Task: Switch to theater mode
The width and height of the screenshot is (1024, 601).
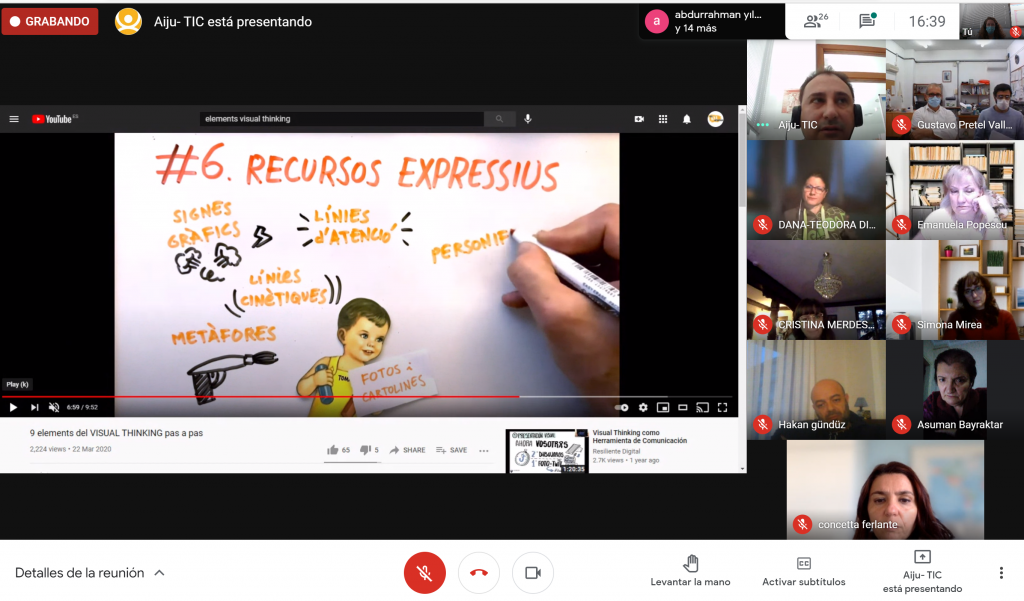Action: [682, 408]
